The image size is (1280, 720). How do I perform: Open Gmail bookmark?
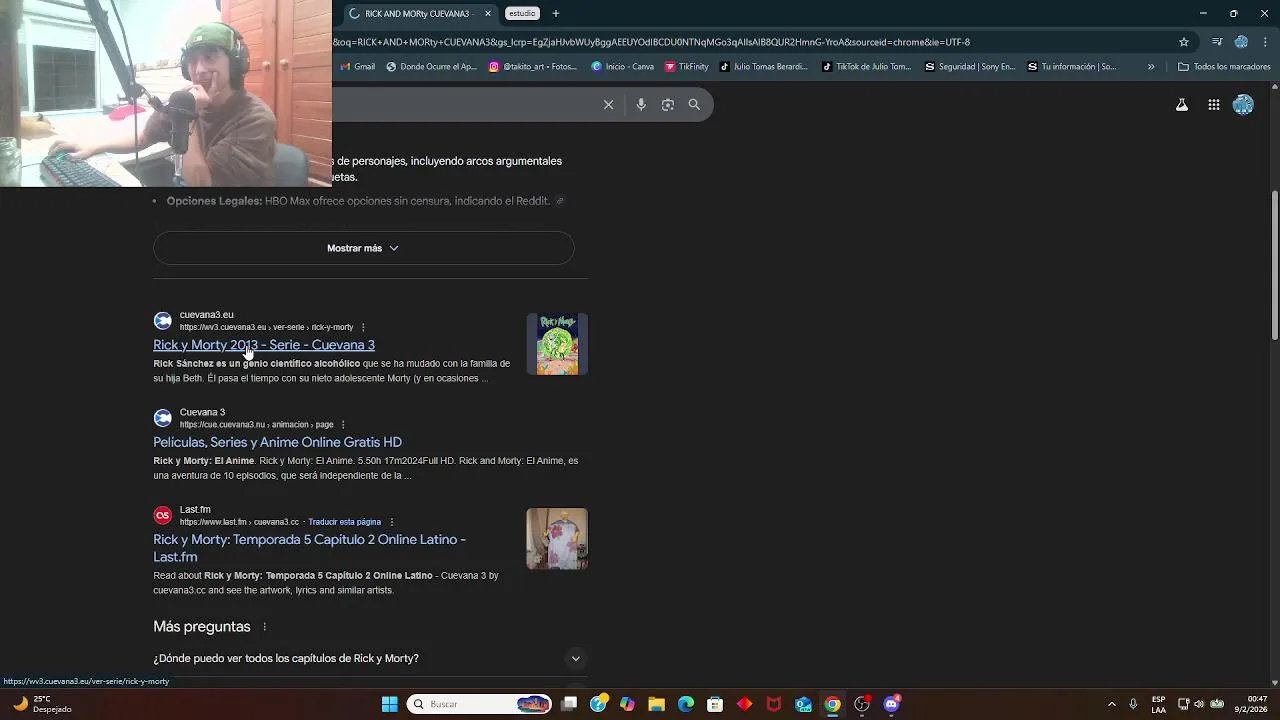[358, 67]
